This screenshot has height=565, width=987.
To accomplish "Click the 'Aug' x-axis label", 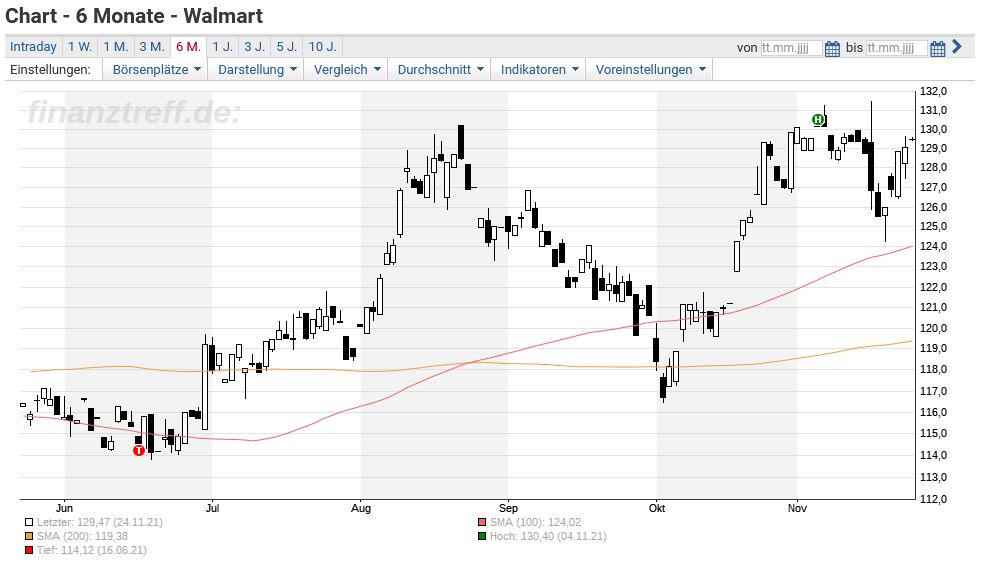I will tap(361, 508).
